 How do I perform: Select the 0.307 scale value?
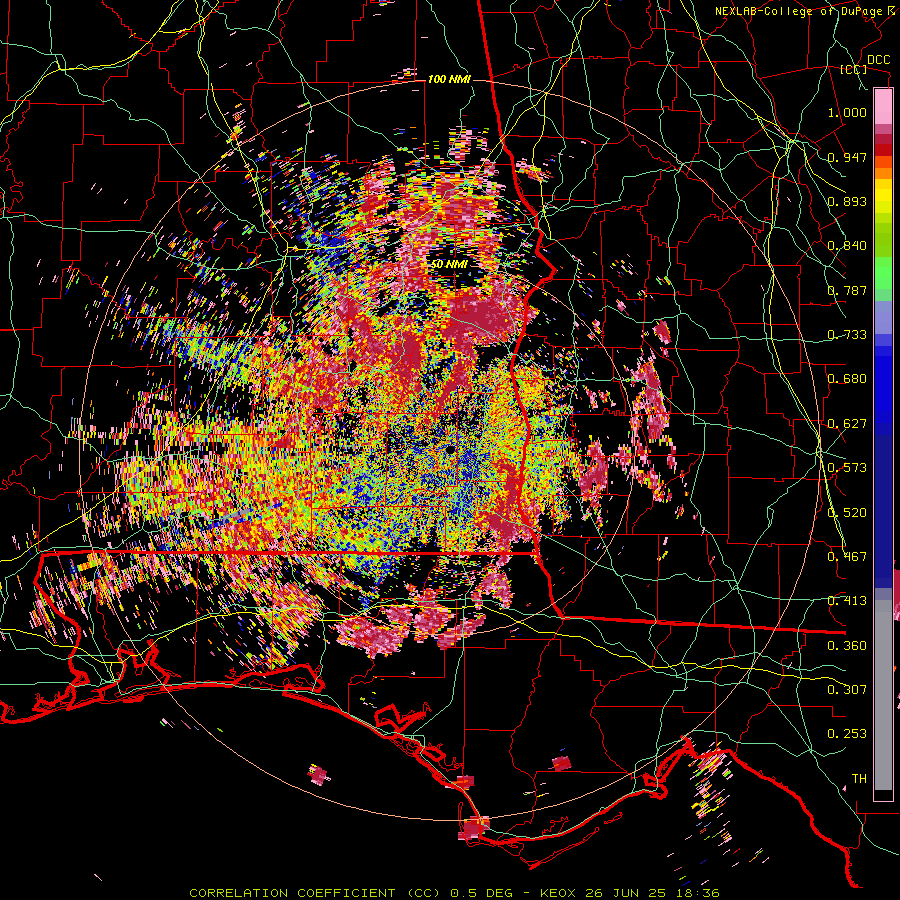click(847, 690)
